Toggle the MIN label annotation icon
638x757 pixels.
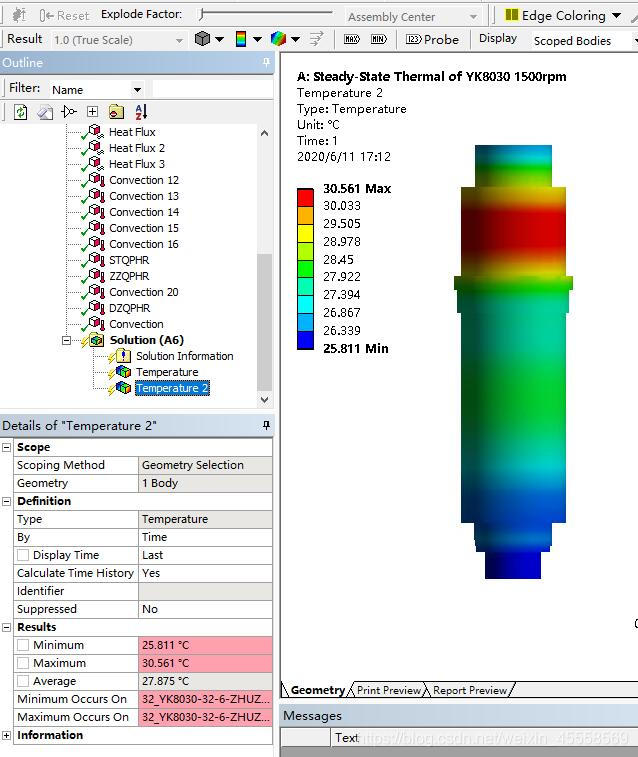pos(378,39)
